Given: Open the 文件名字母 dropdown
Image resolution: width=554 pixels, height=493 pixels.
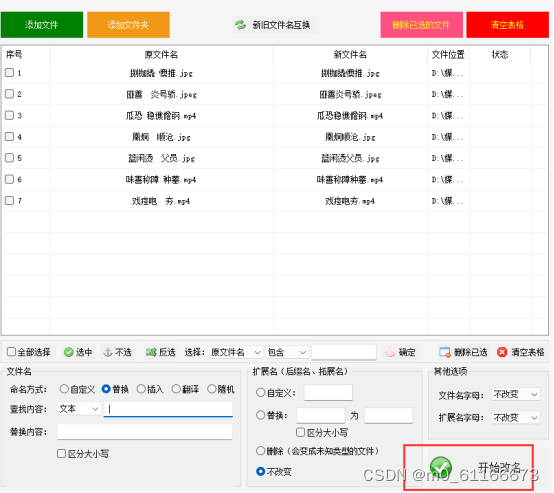Looking at the screenshot, I should 515,394.
